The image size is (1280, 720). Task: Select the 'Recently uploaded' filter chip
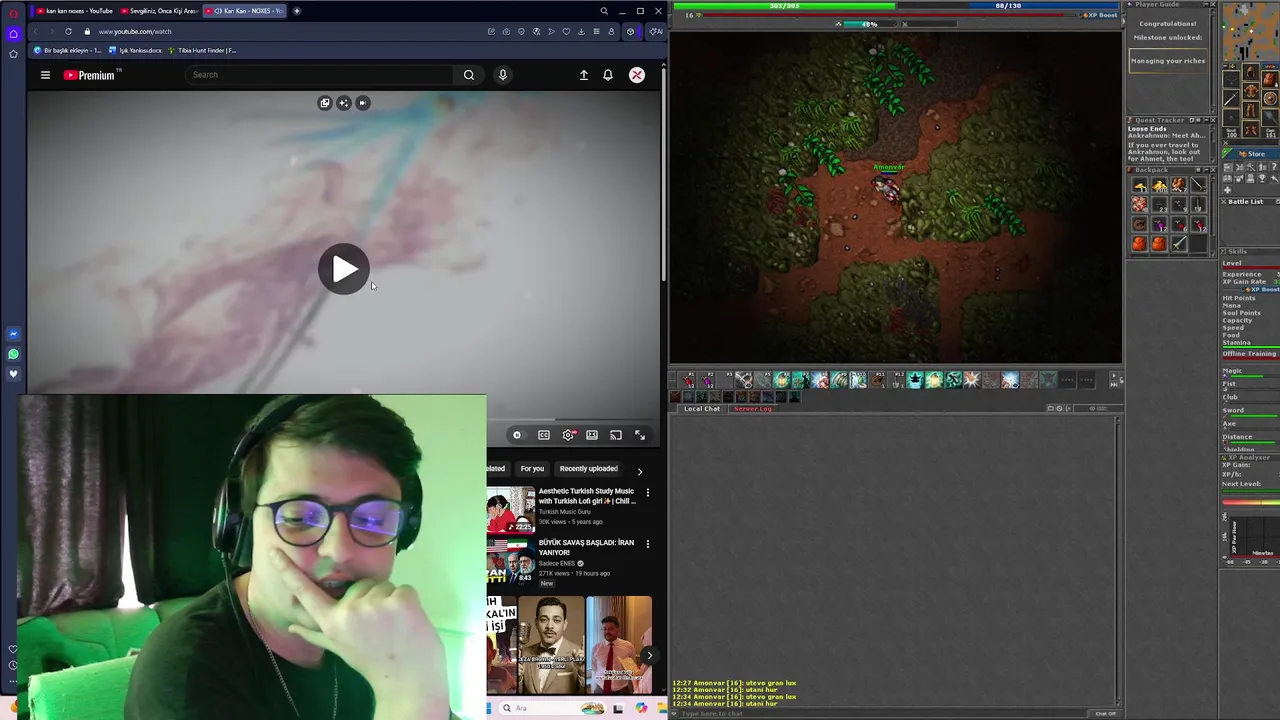(589, 469)
